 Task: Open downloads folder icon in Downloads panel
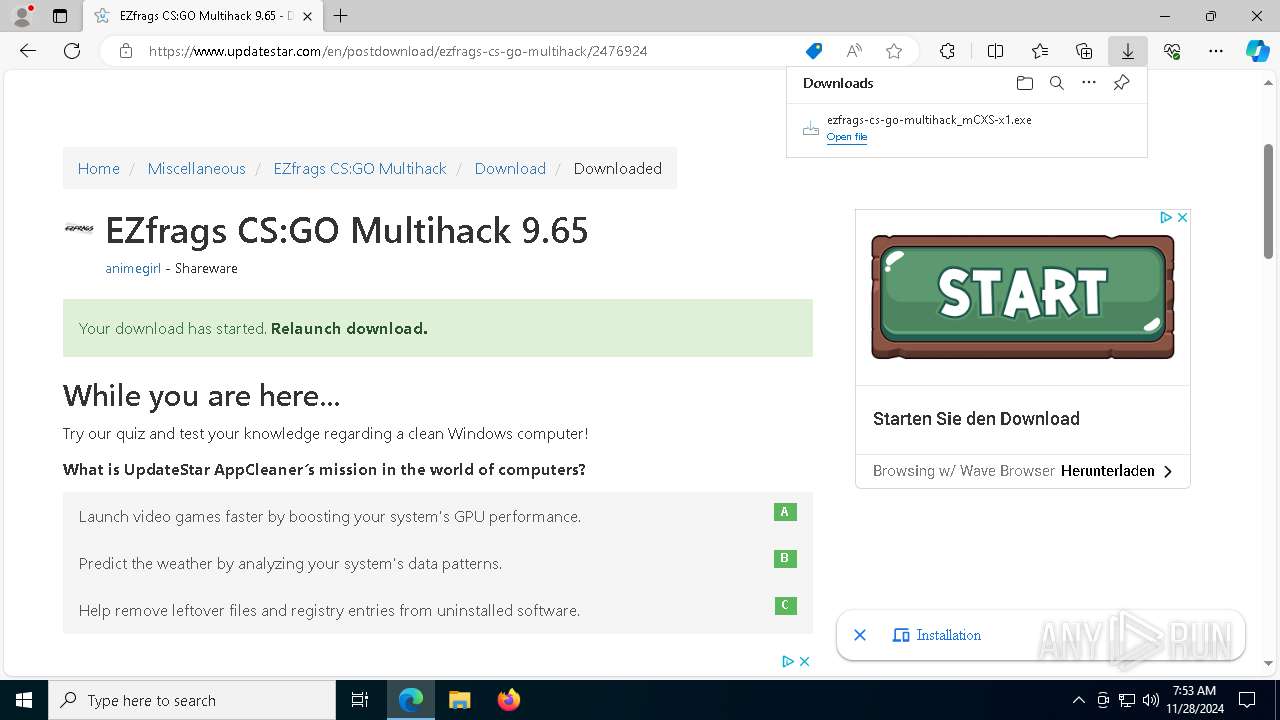pos(1025,83)
